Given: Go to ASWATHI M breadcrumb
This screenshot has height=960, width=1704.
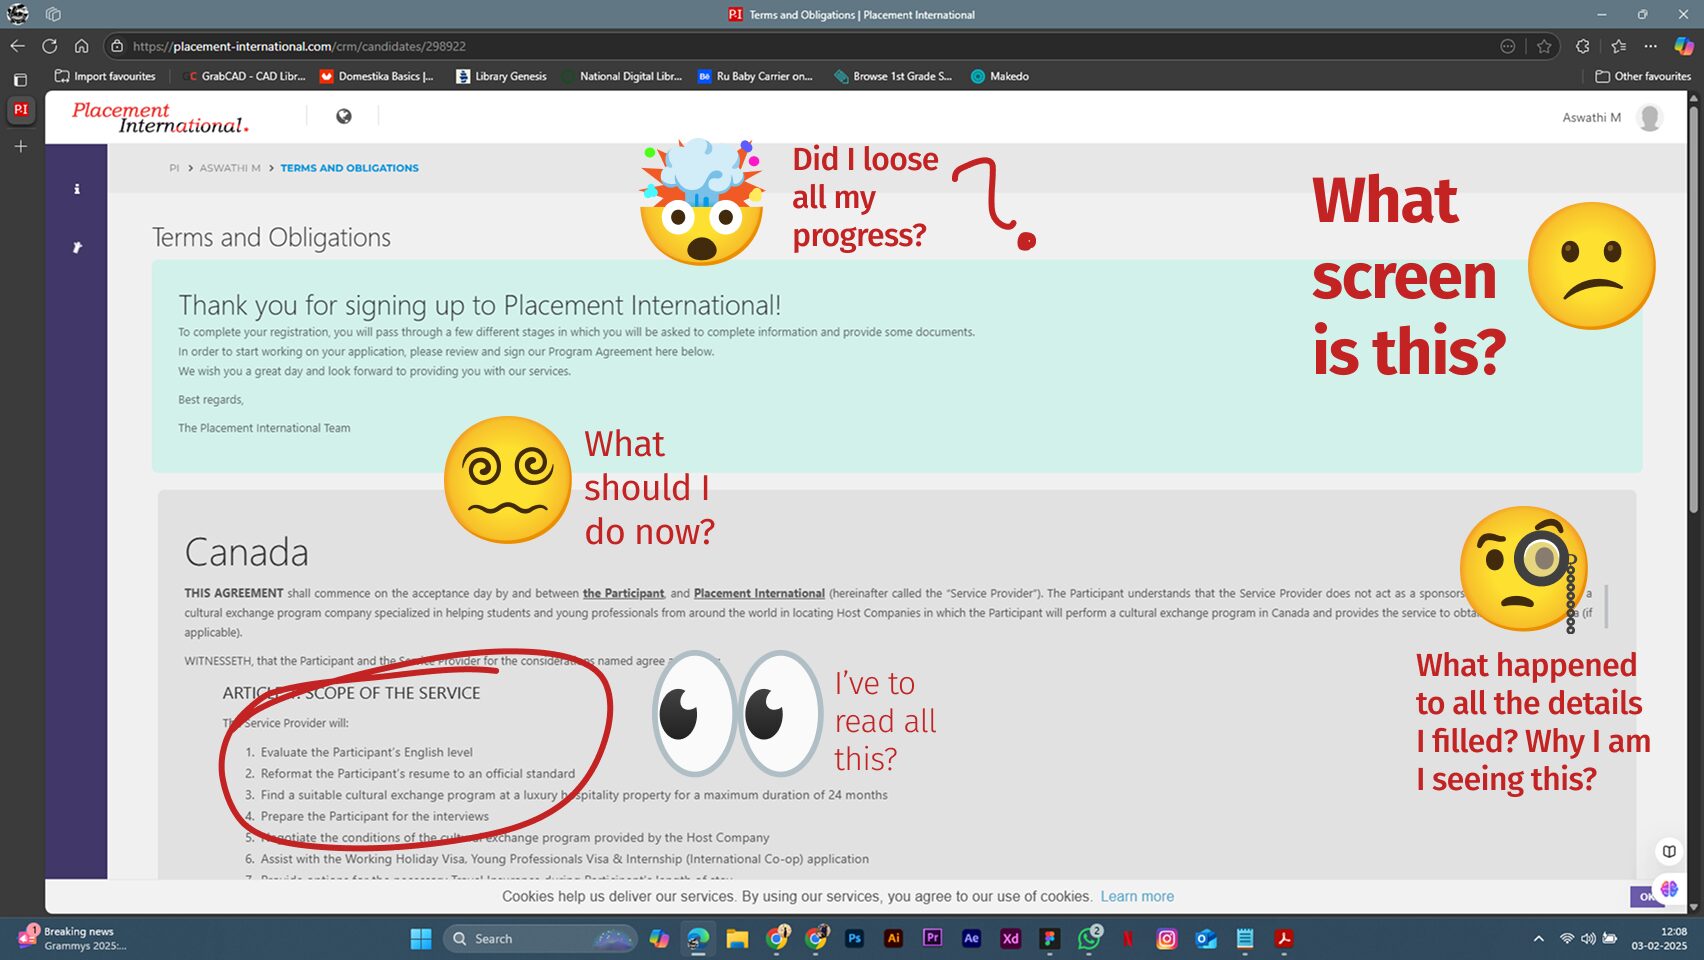Looking at the screenshot, I should tap(230, 168).
